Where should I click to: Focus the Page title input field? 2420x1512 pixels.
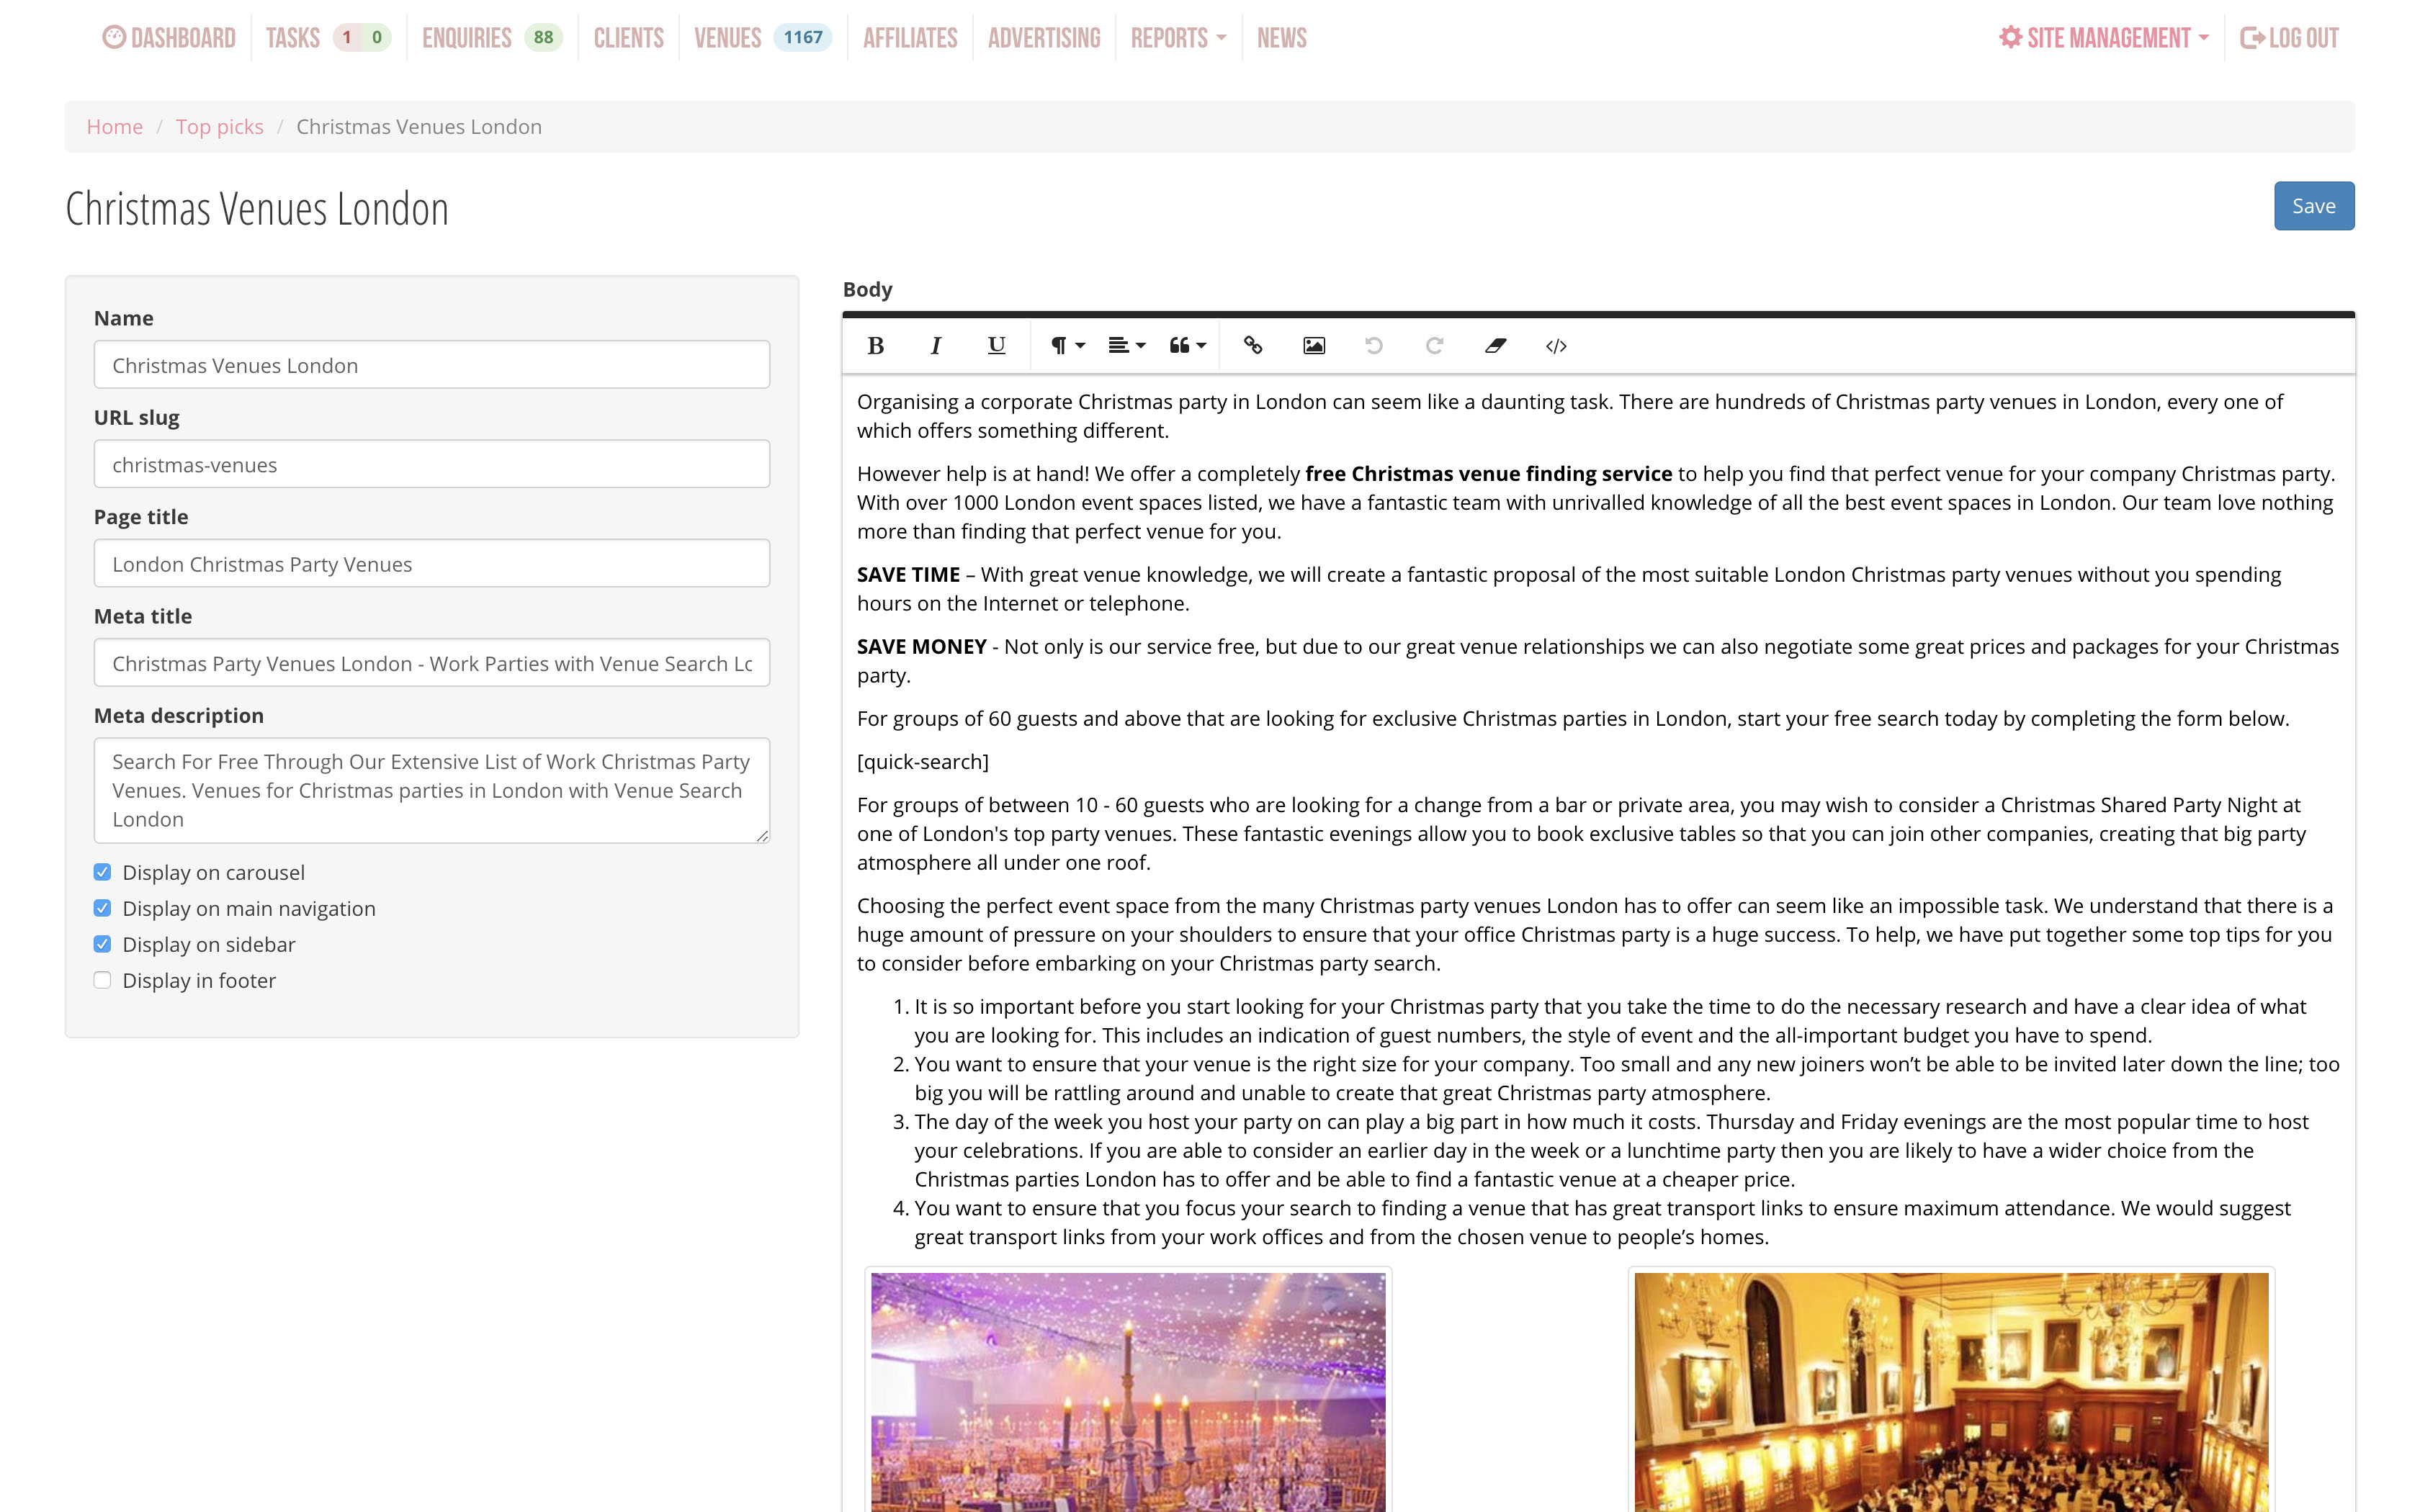[432, 564]
